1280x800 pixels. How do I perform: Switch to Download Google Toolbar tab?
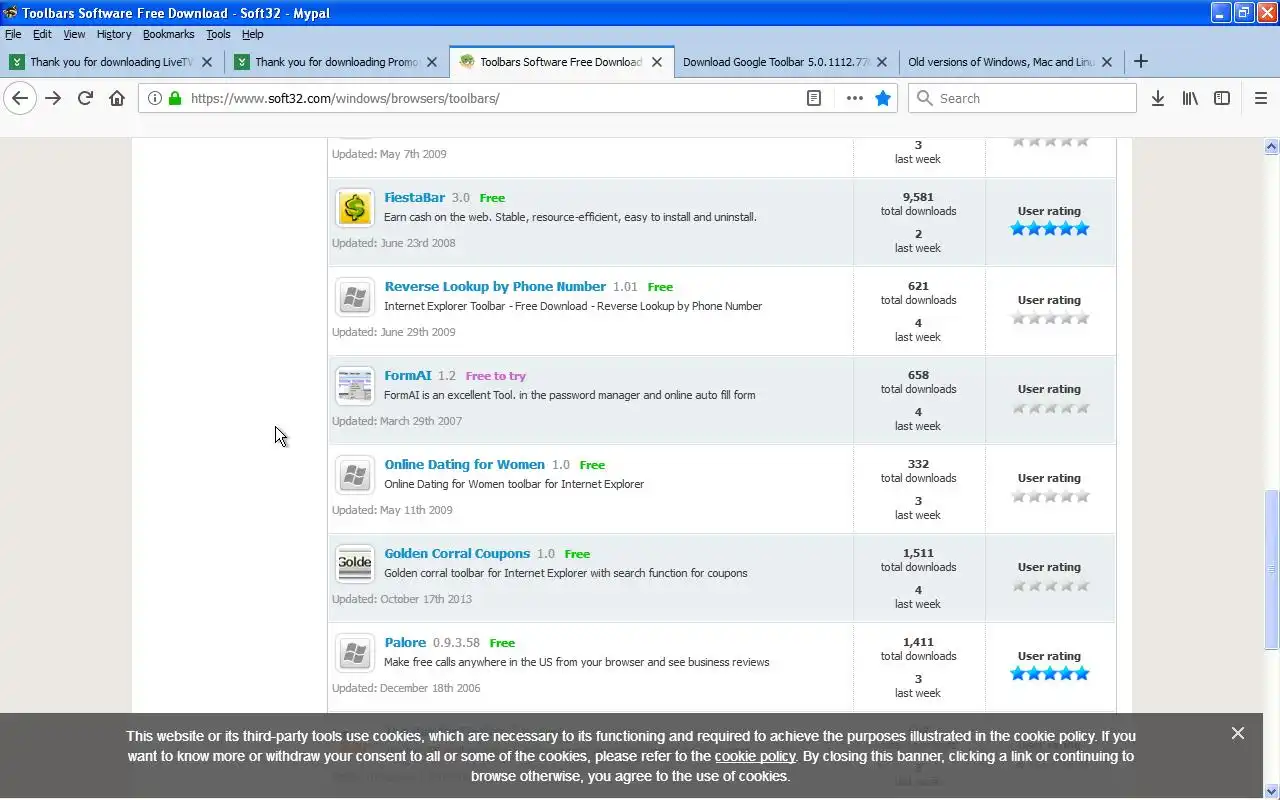[785, 61]
